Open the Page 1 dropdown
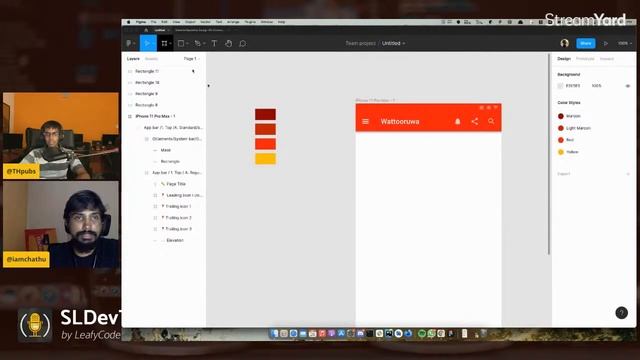This screenshot has height=360, width=640. [x=191, y=59]
